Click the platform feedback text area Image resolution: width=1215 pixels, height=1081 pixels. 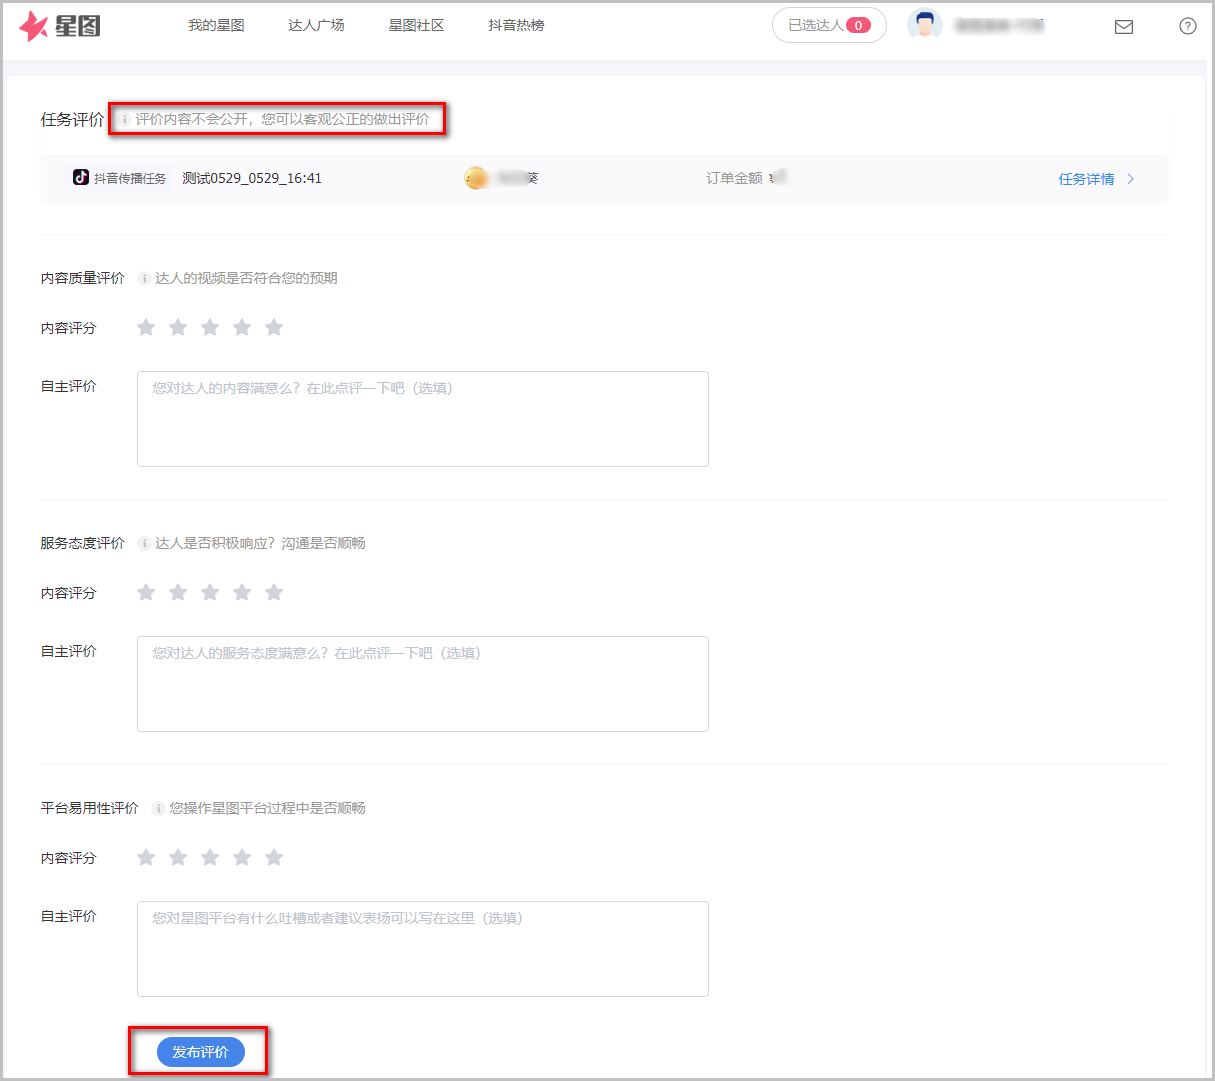[422, 949]
